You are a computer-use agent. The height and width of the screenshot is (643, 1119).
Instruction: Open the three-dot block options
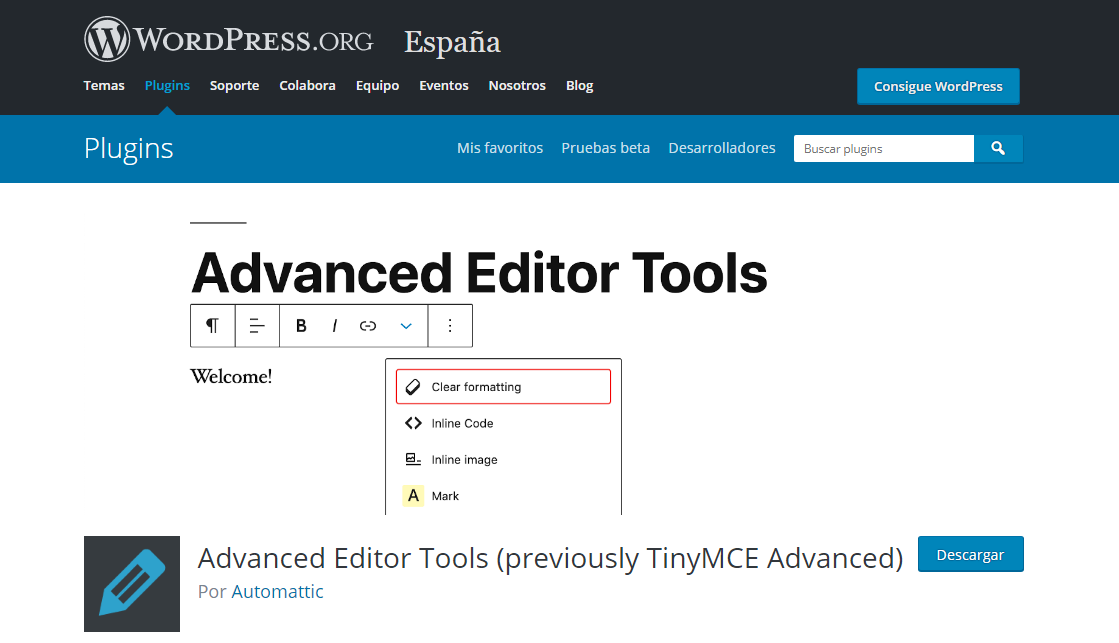[450, 326]
